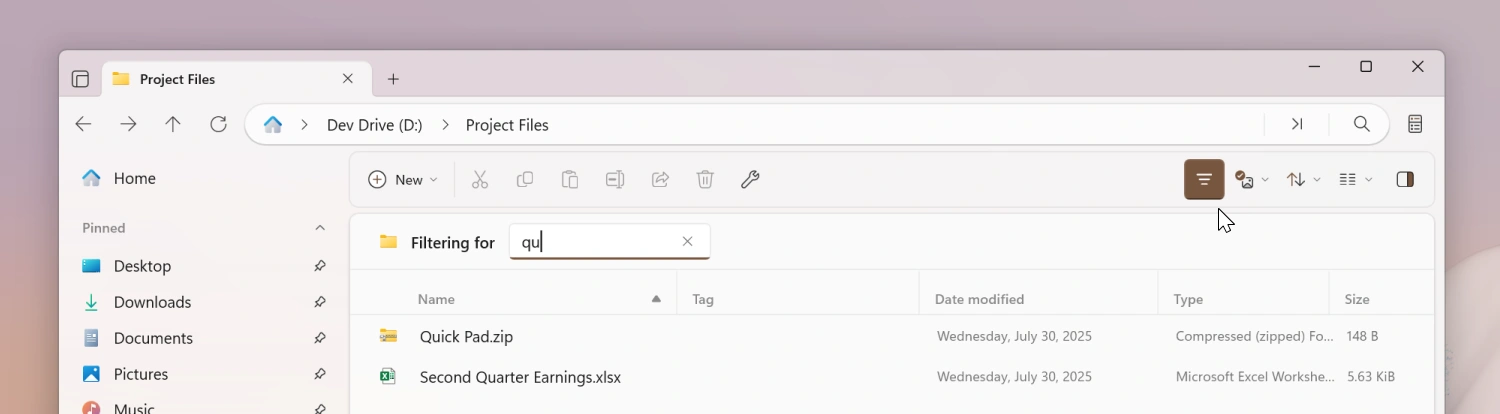Toggle the filter header button off
The width and height of the screenshot is (1500, 414).
click(1204, 180)
